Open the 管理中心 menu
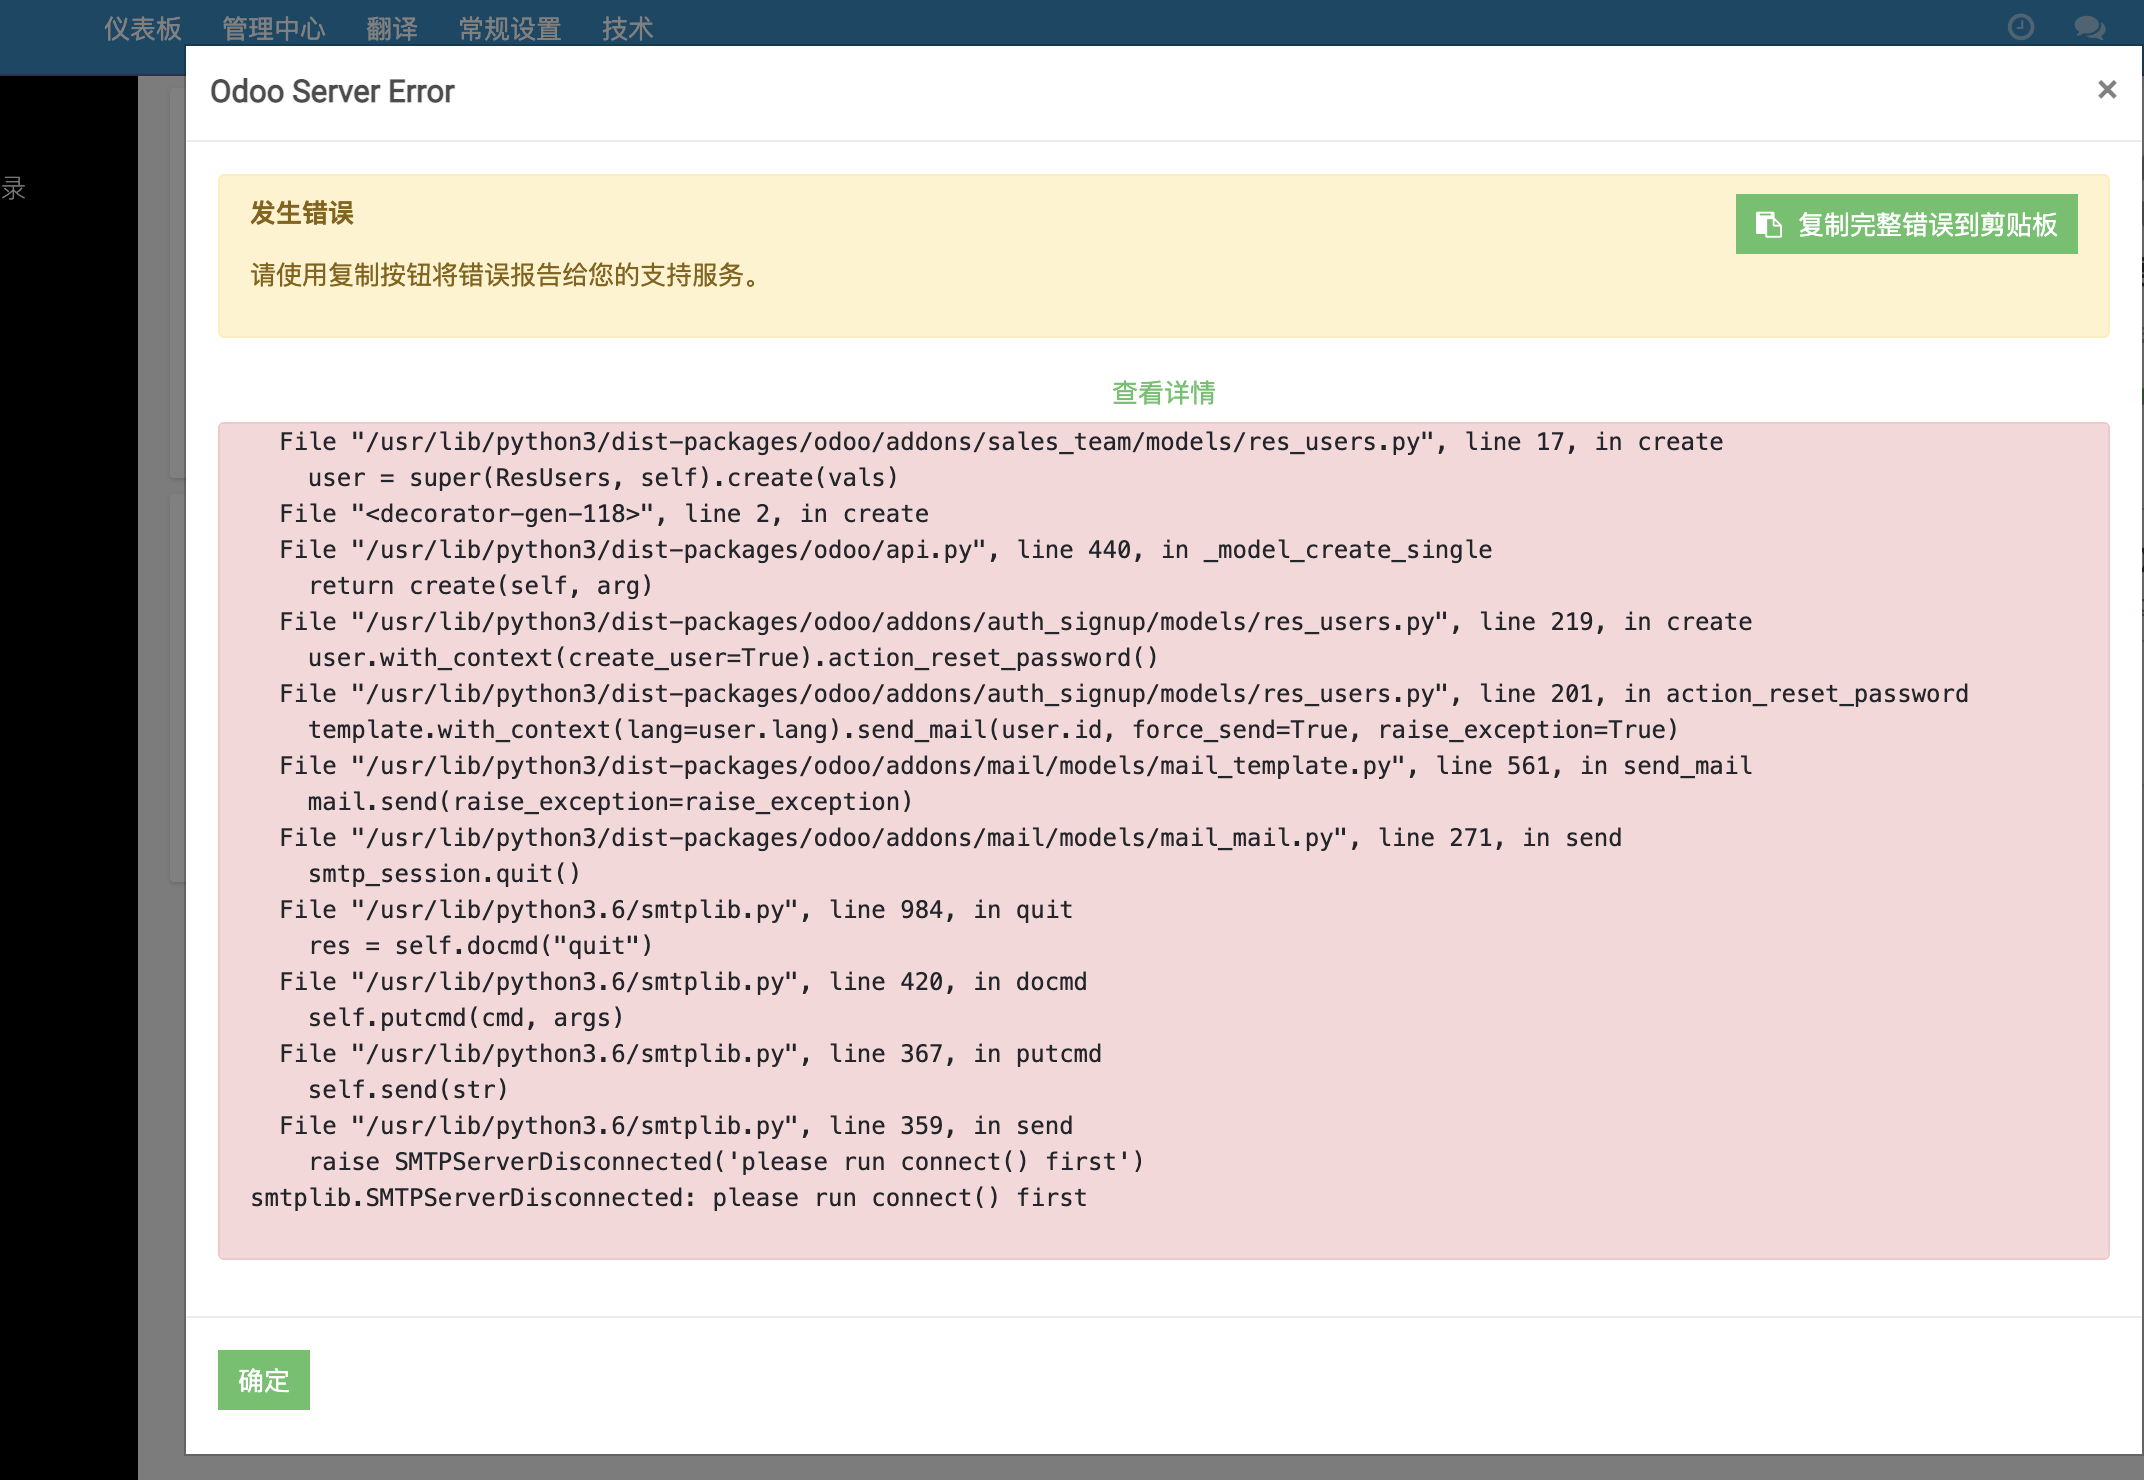This screenshot has width=2144, height=1480. click(x=274, y=29)
